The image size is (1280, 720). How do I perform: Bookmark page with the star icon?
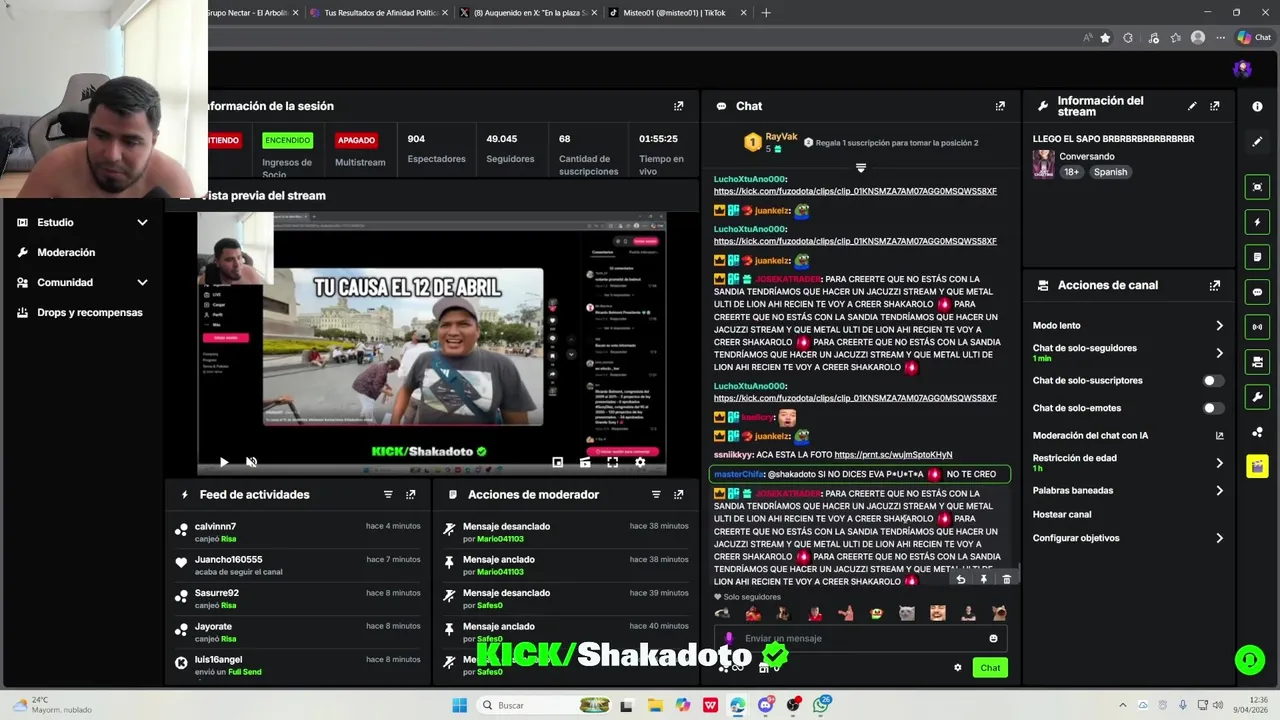coord(1105,38)
